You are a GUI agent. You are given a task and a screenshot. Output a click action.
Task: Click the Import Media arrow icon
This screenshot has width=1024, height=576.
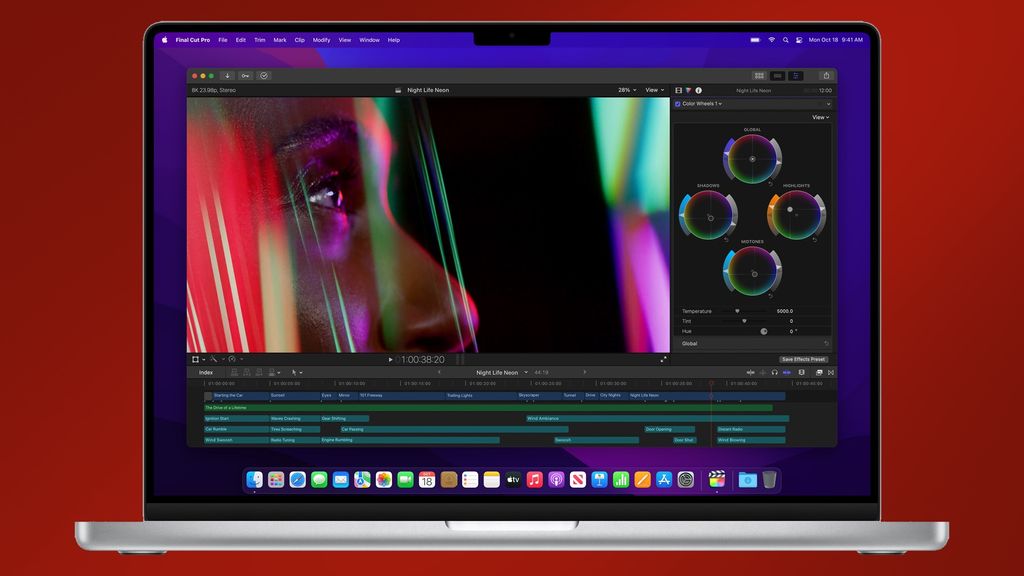point(227,75)
